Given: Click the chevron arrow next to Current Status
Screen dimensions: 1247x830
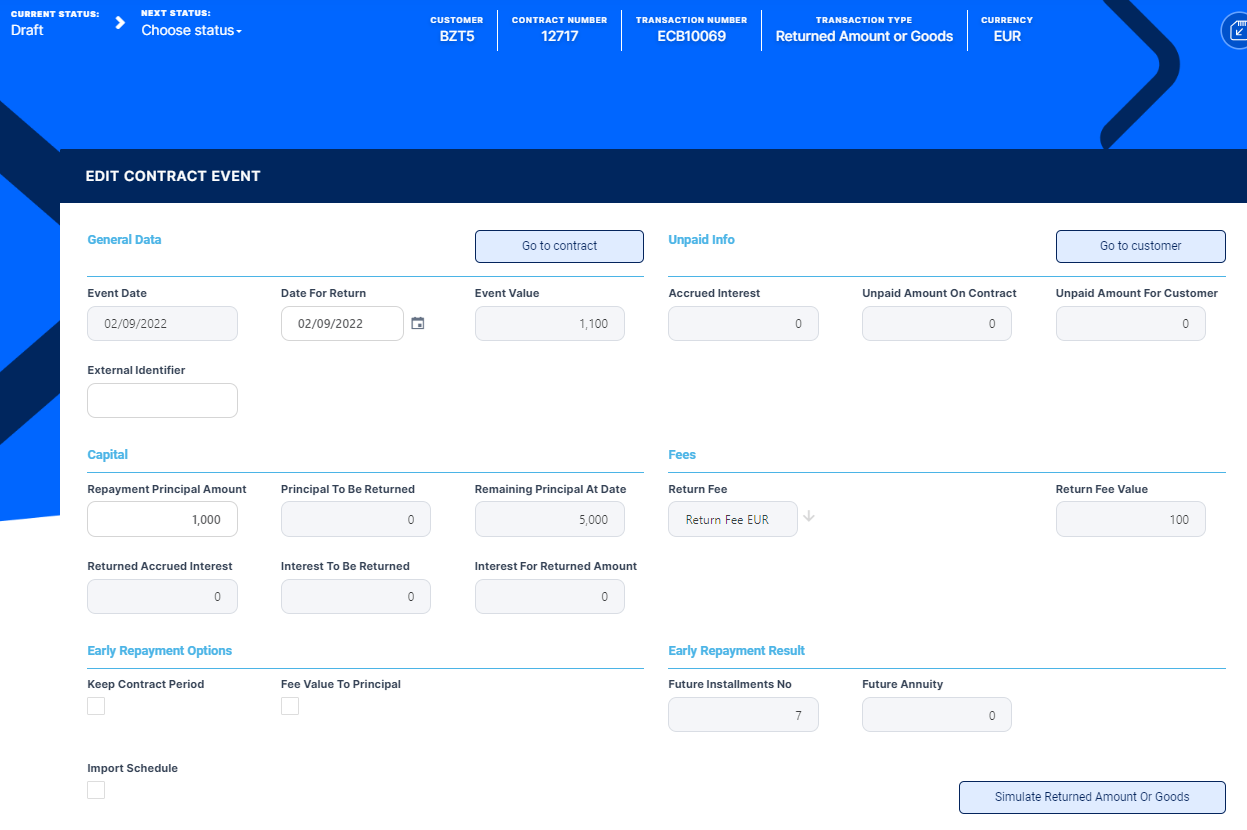Looking at the screenshot, I should [120, 23].
